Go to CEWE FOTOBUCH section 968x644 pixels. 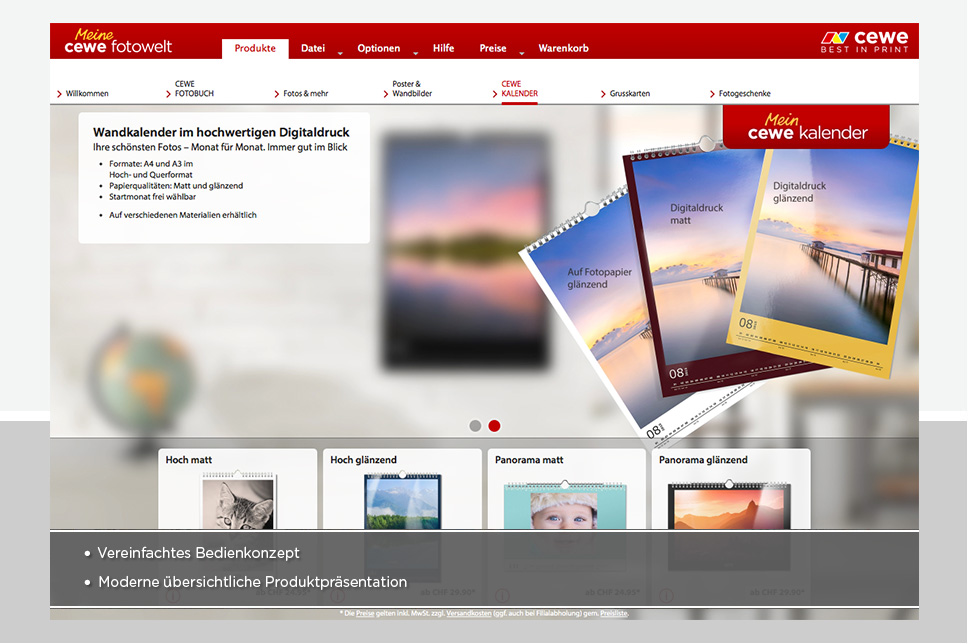click(x=190, y=89)
